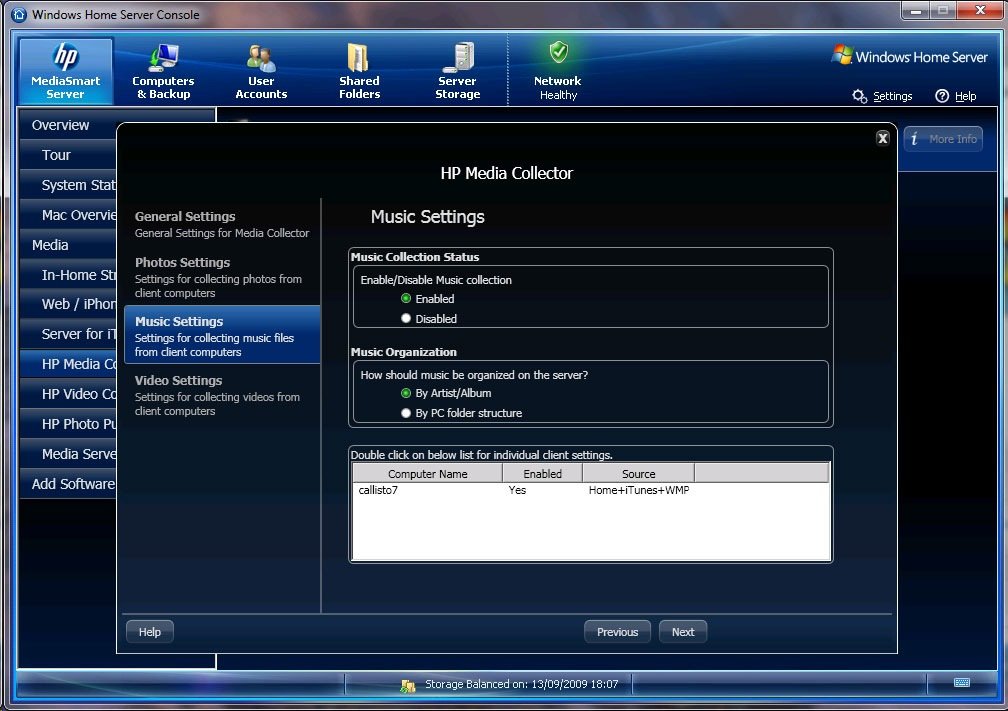This screenshot has width=1008, height=711.
Task: Close the Windows Home Server Console window
Action: (x=980, y=11)
